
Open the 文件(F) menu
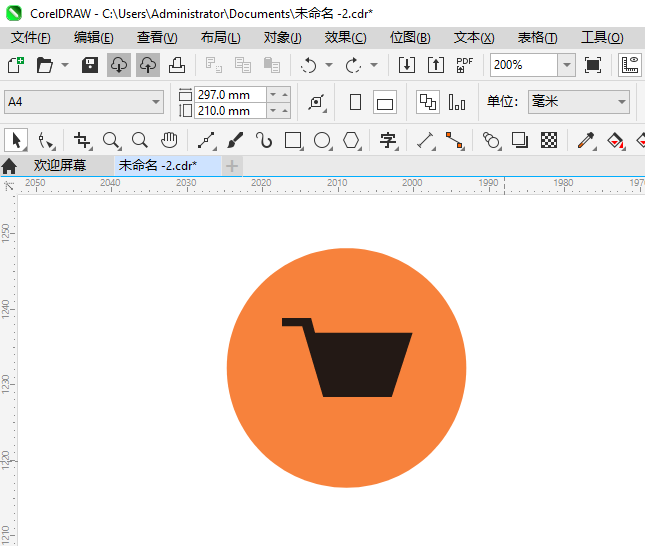coord(31,37)
